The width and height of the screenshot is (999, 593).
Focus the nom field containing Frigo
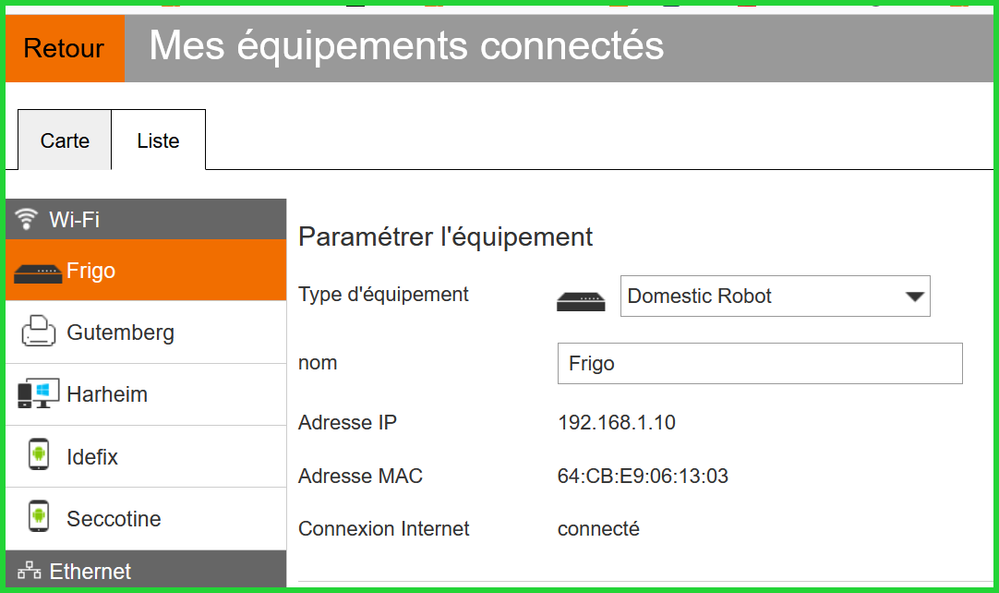point(759,364)
